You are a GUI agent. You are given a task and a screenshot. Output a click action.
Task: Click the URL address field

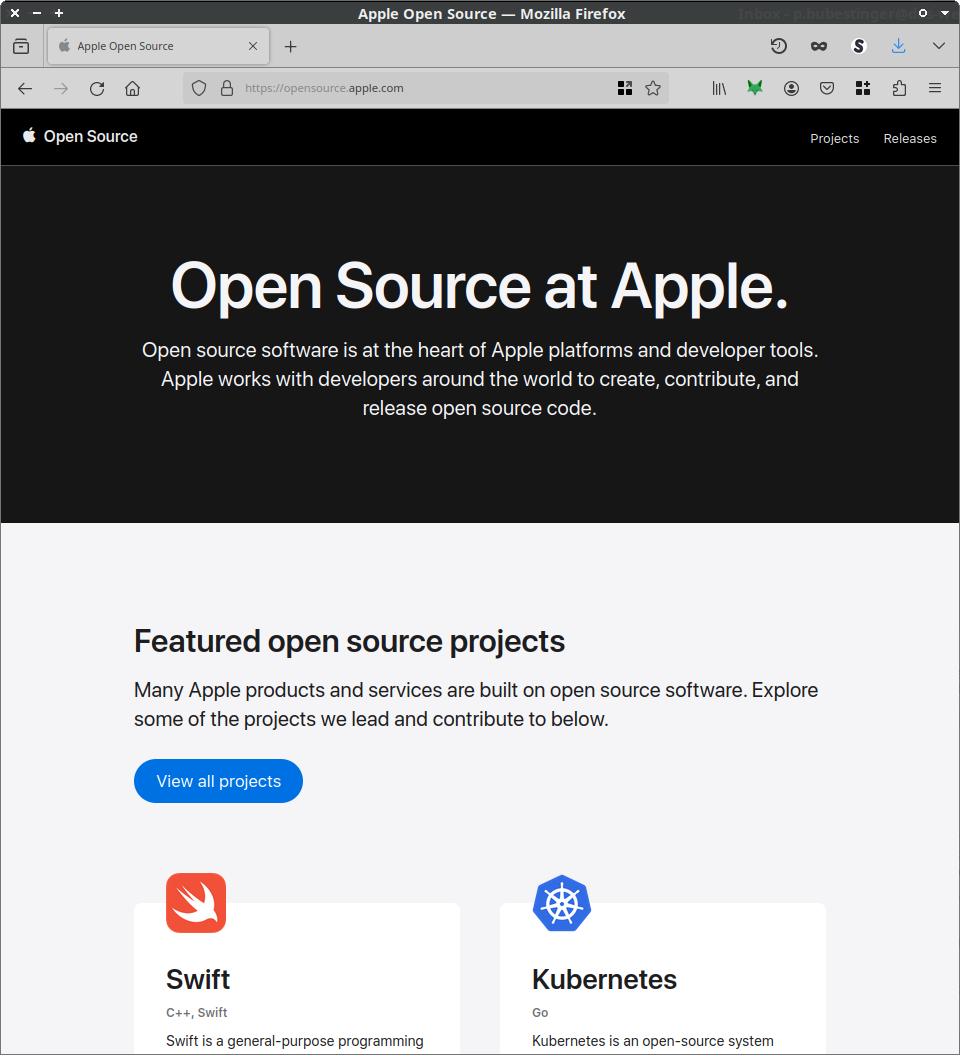point(420,88)
